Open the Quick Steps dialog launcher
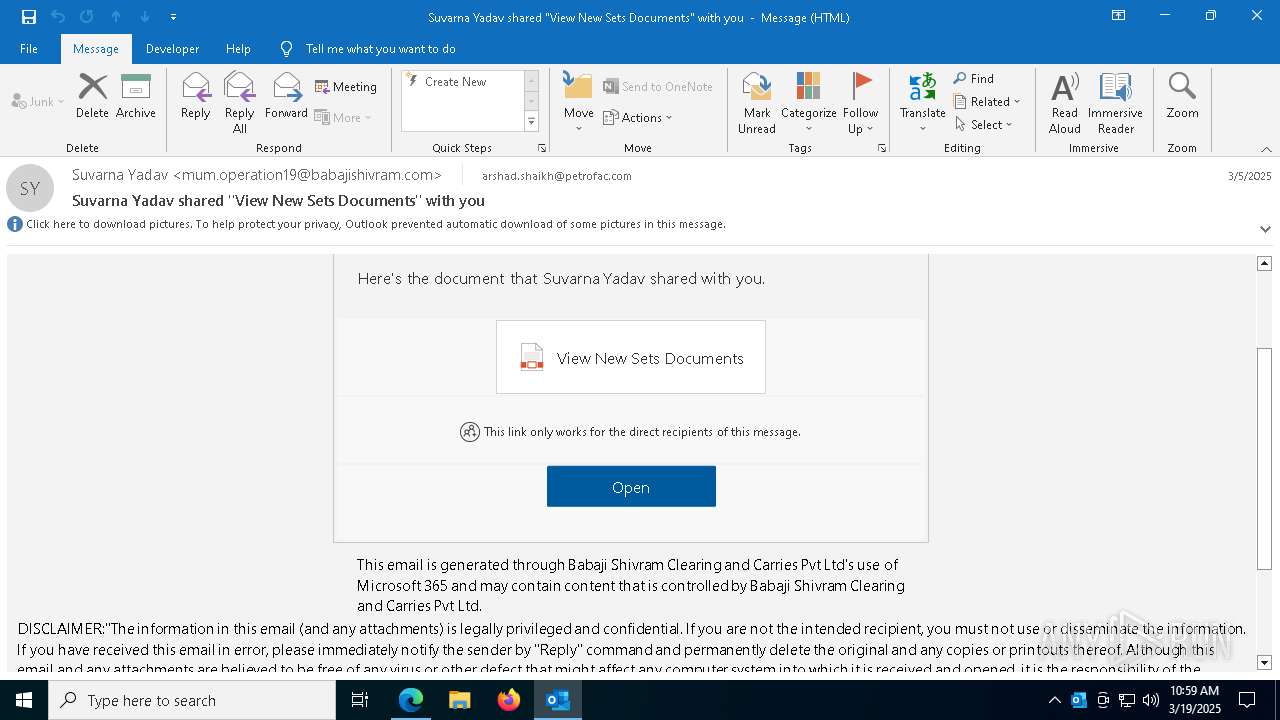1280x720 pixels. click(542, 148)
